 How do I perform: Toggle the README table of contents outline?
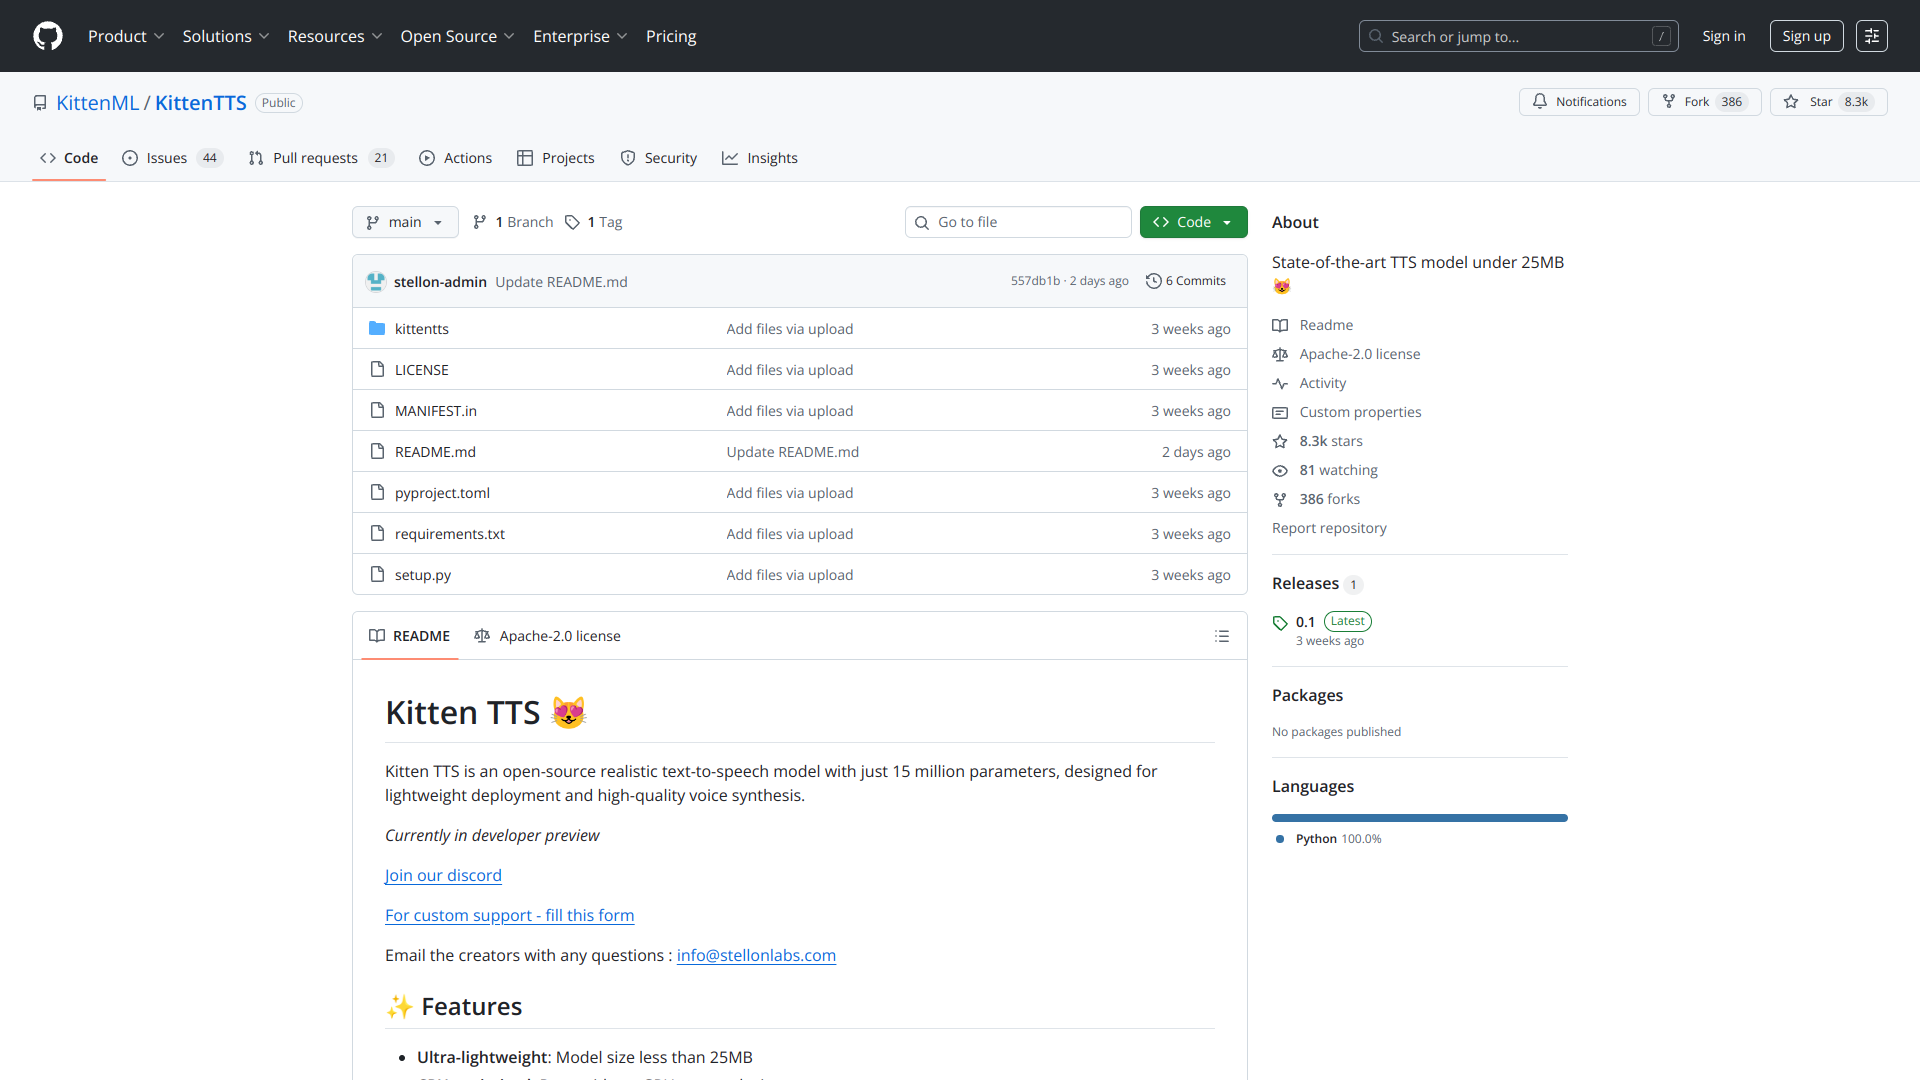pos(1222,636)
